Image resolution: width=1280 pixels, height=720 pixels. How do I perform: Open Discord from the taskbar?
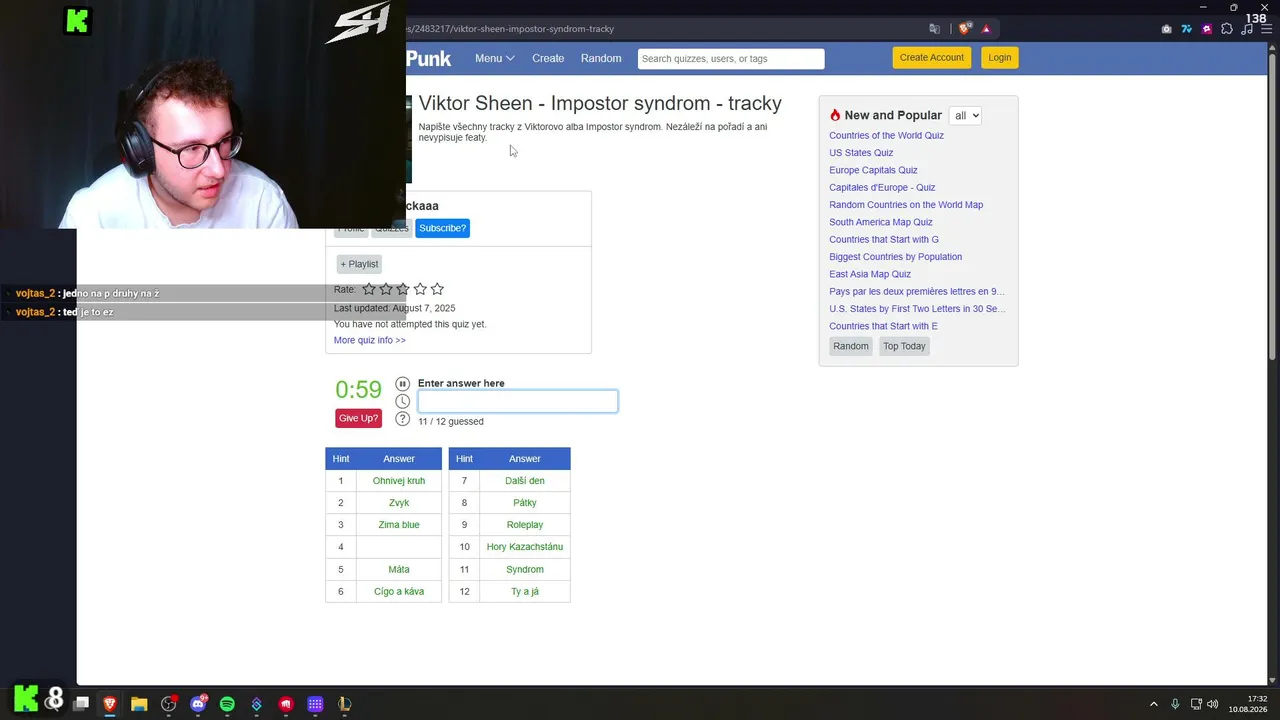click(x=198, y=704)
